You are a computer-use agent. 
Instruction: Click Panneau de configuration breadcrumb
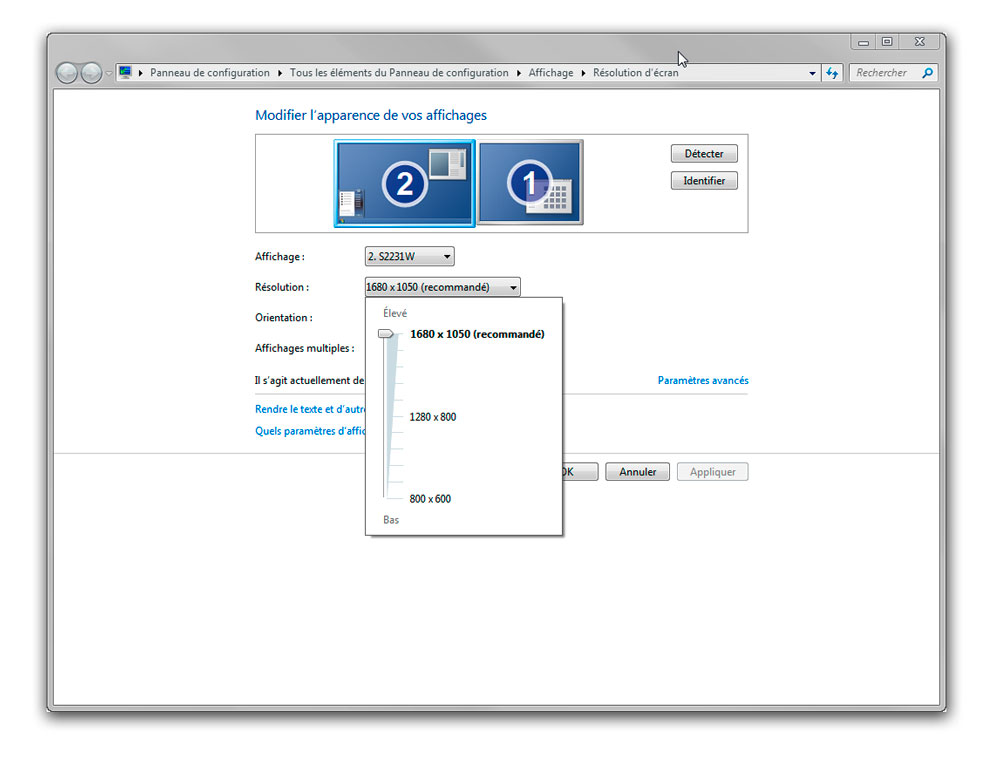tap(210, 73)
